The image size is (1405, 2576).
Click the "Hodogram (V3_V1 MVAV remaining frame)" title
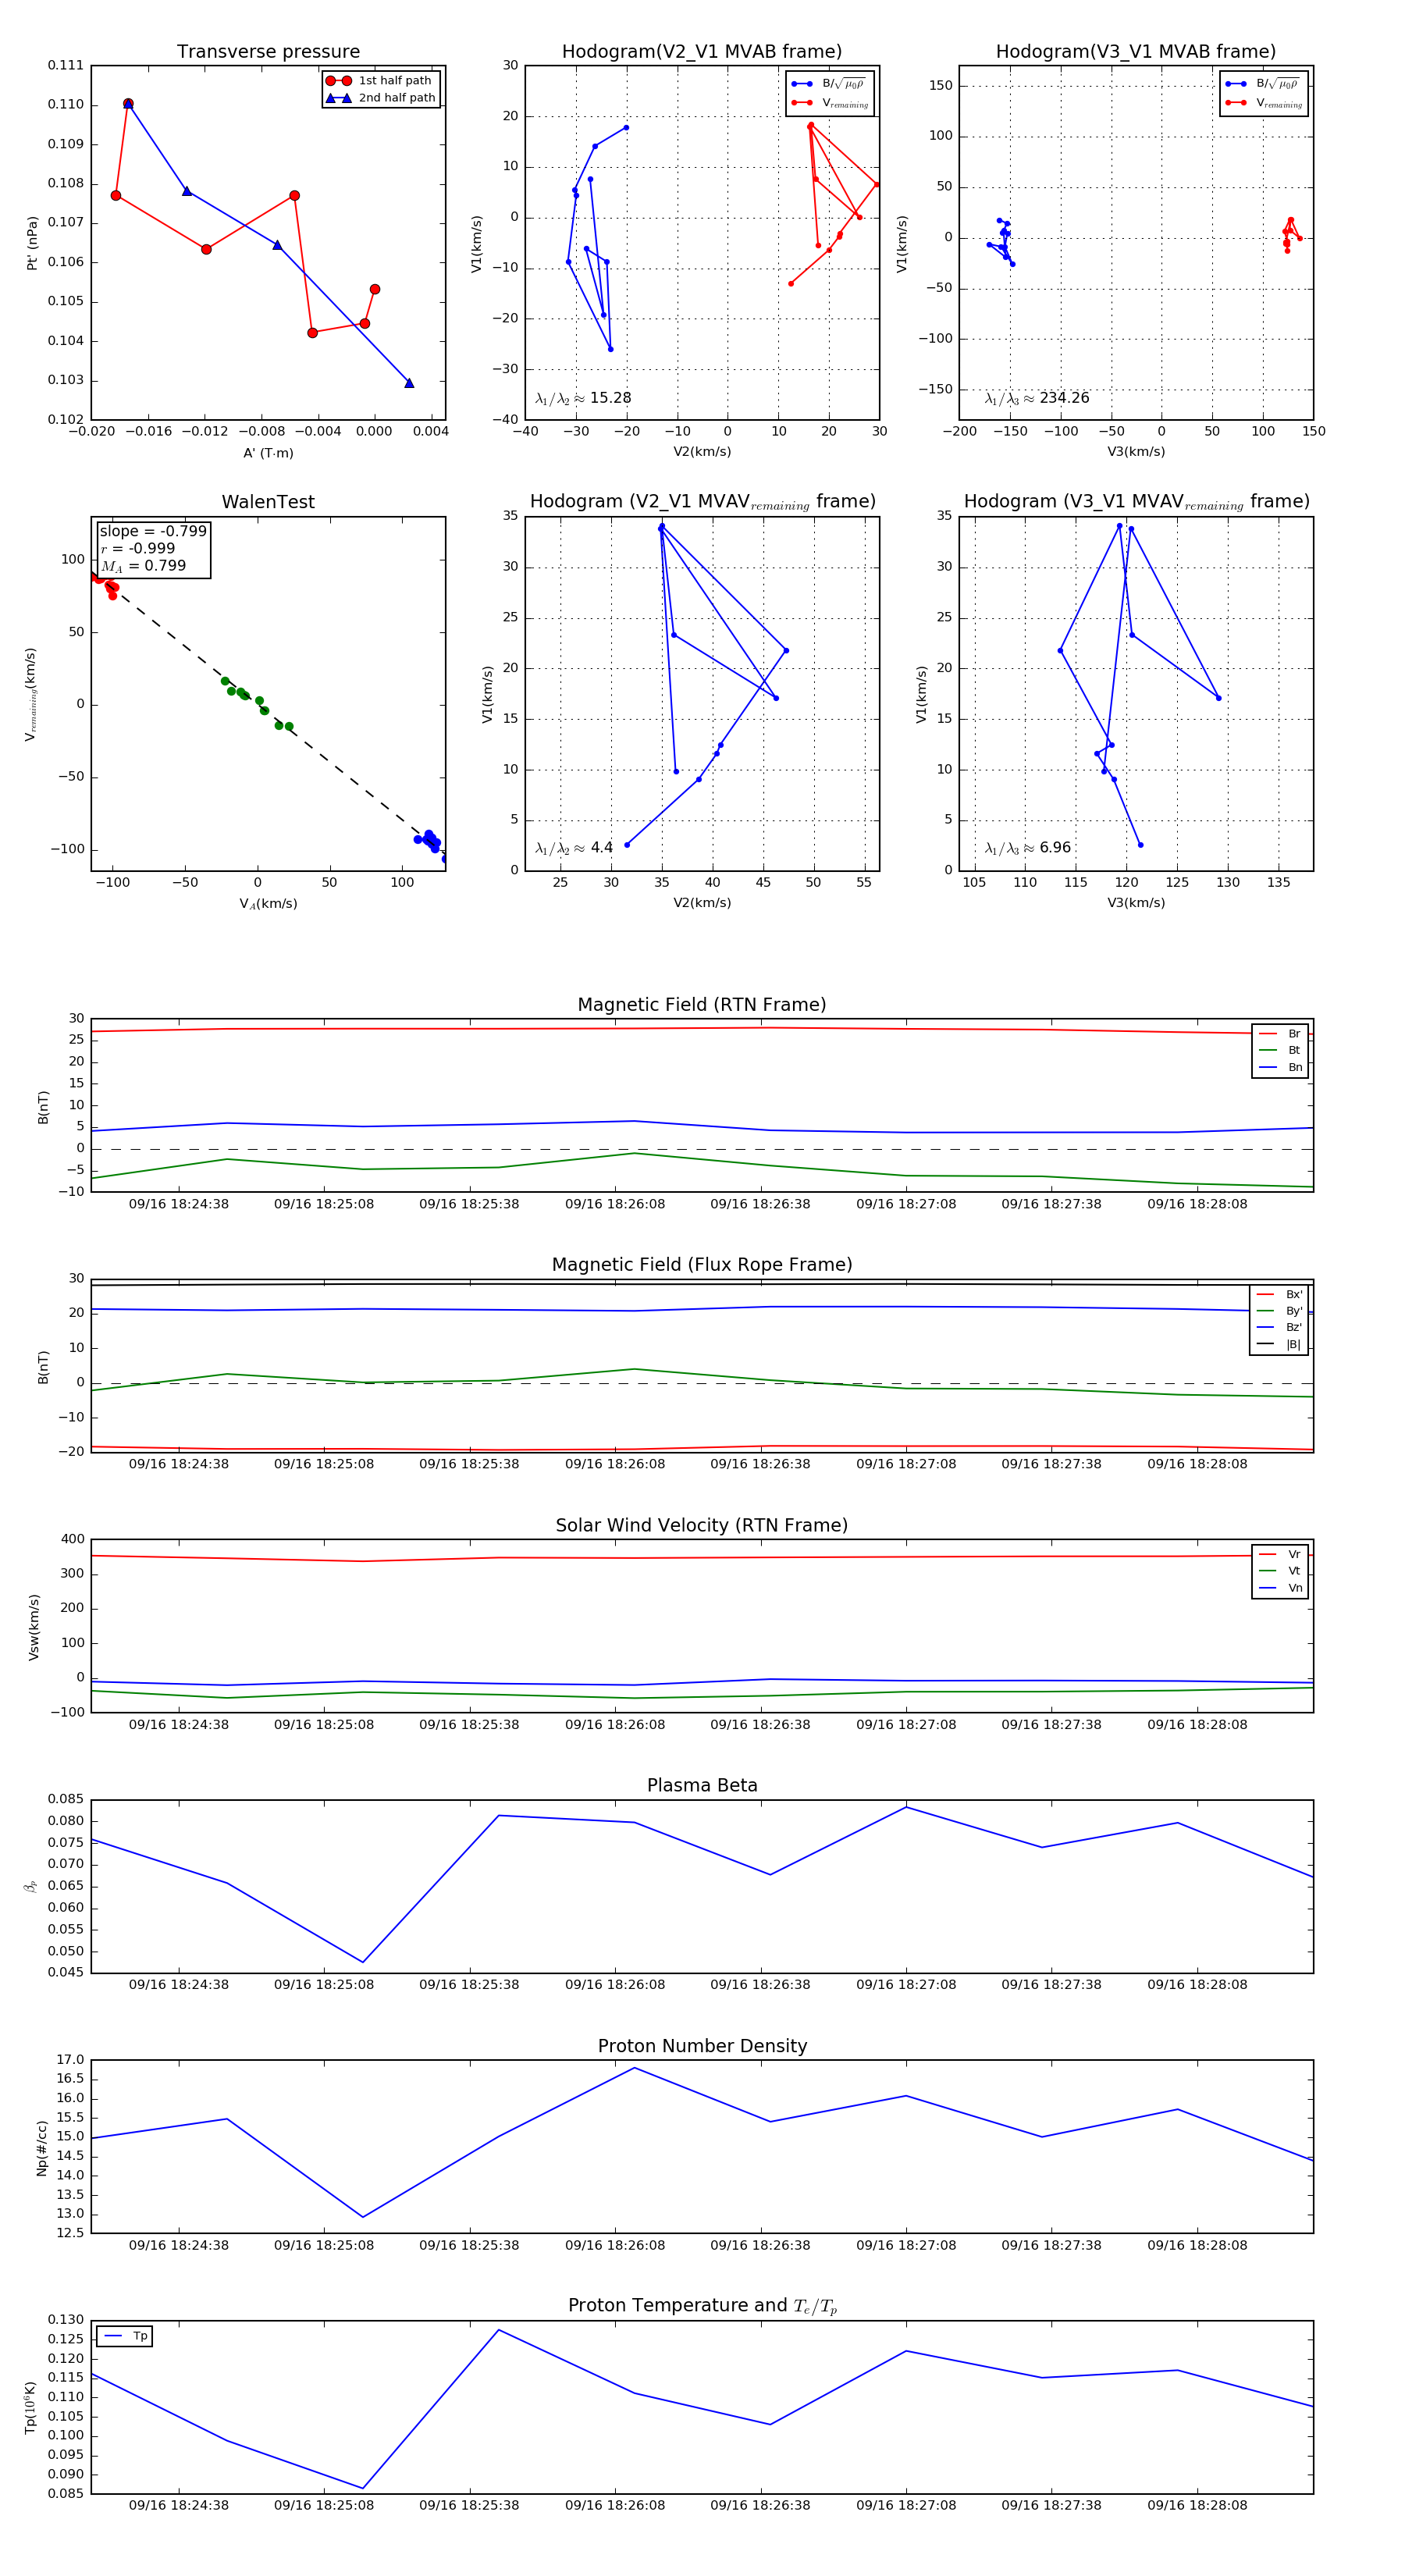point(1136,502)
